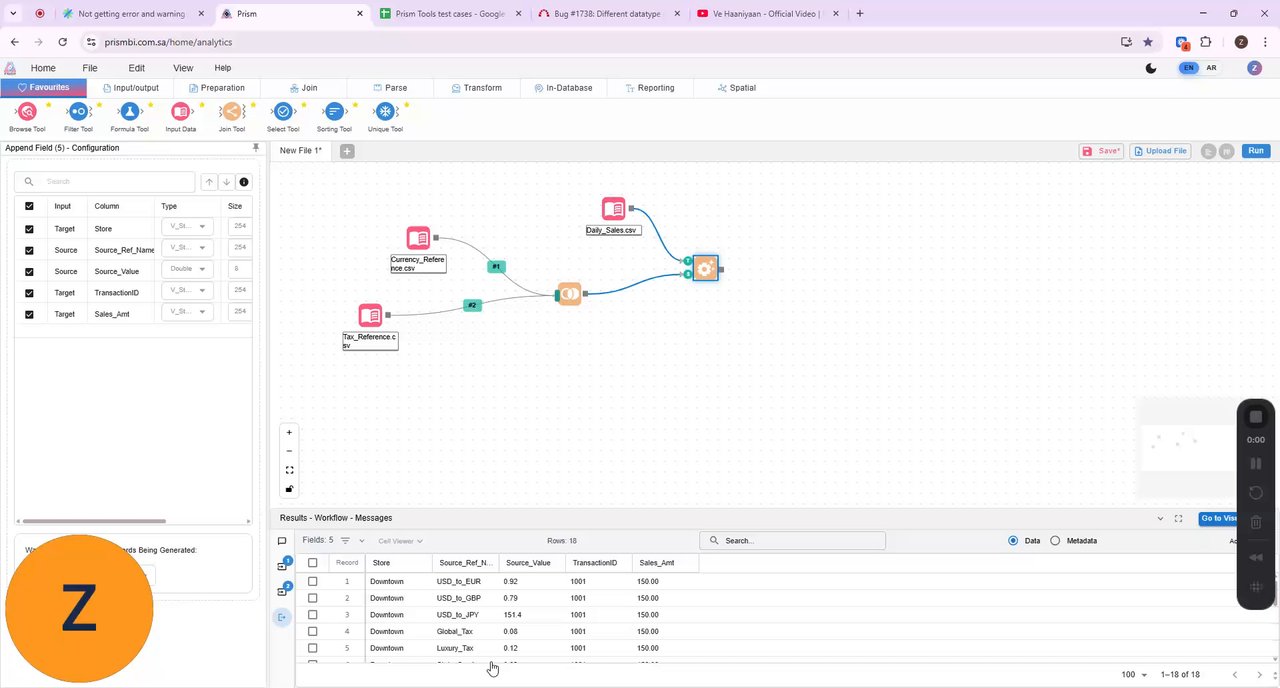1280x688 pixels.
Task: Select the Sorting Tool icon
Action: (x=334, y=112)
